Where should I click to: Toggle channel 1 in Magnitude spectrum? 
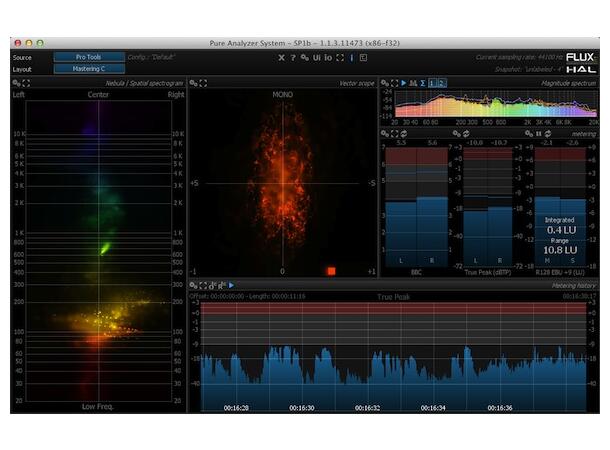tap(432, 83)
